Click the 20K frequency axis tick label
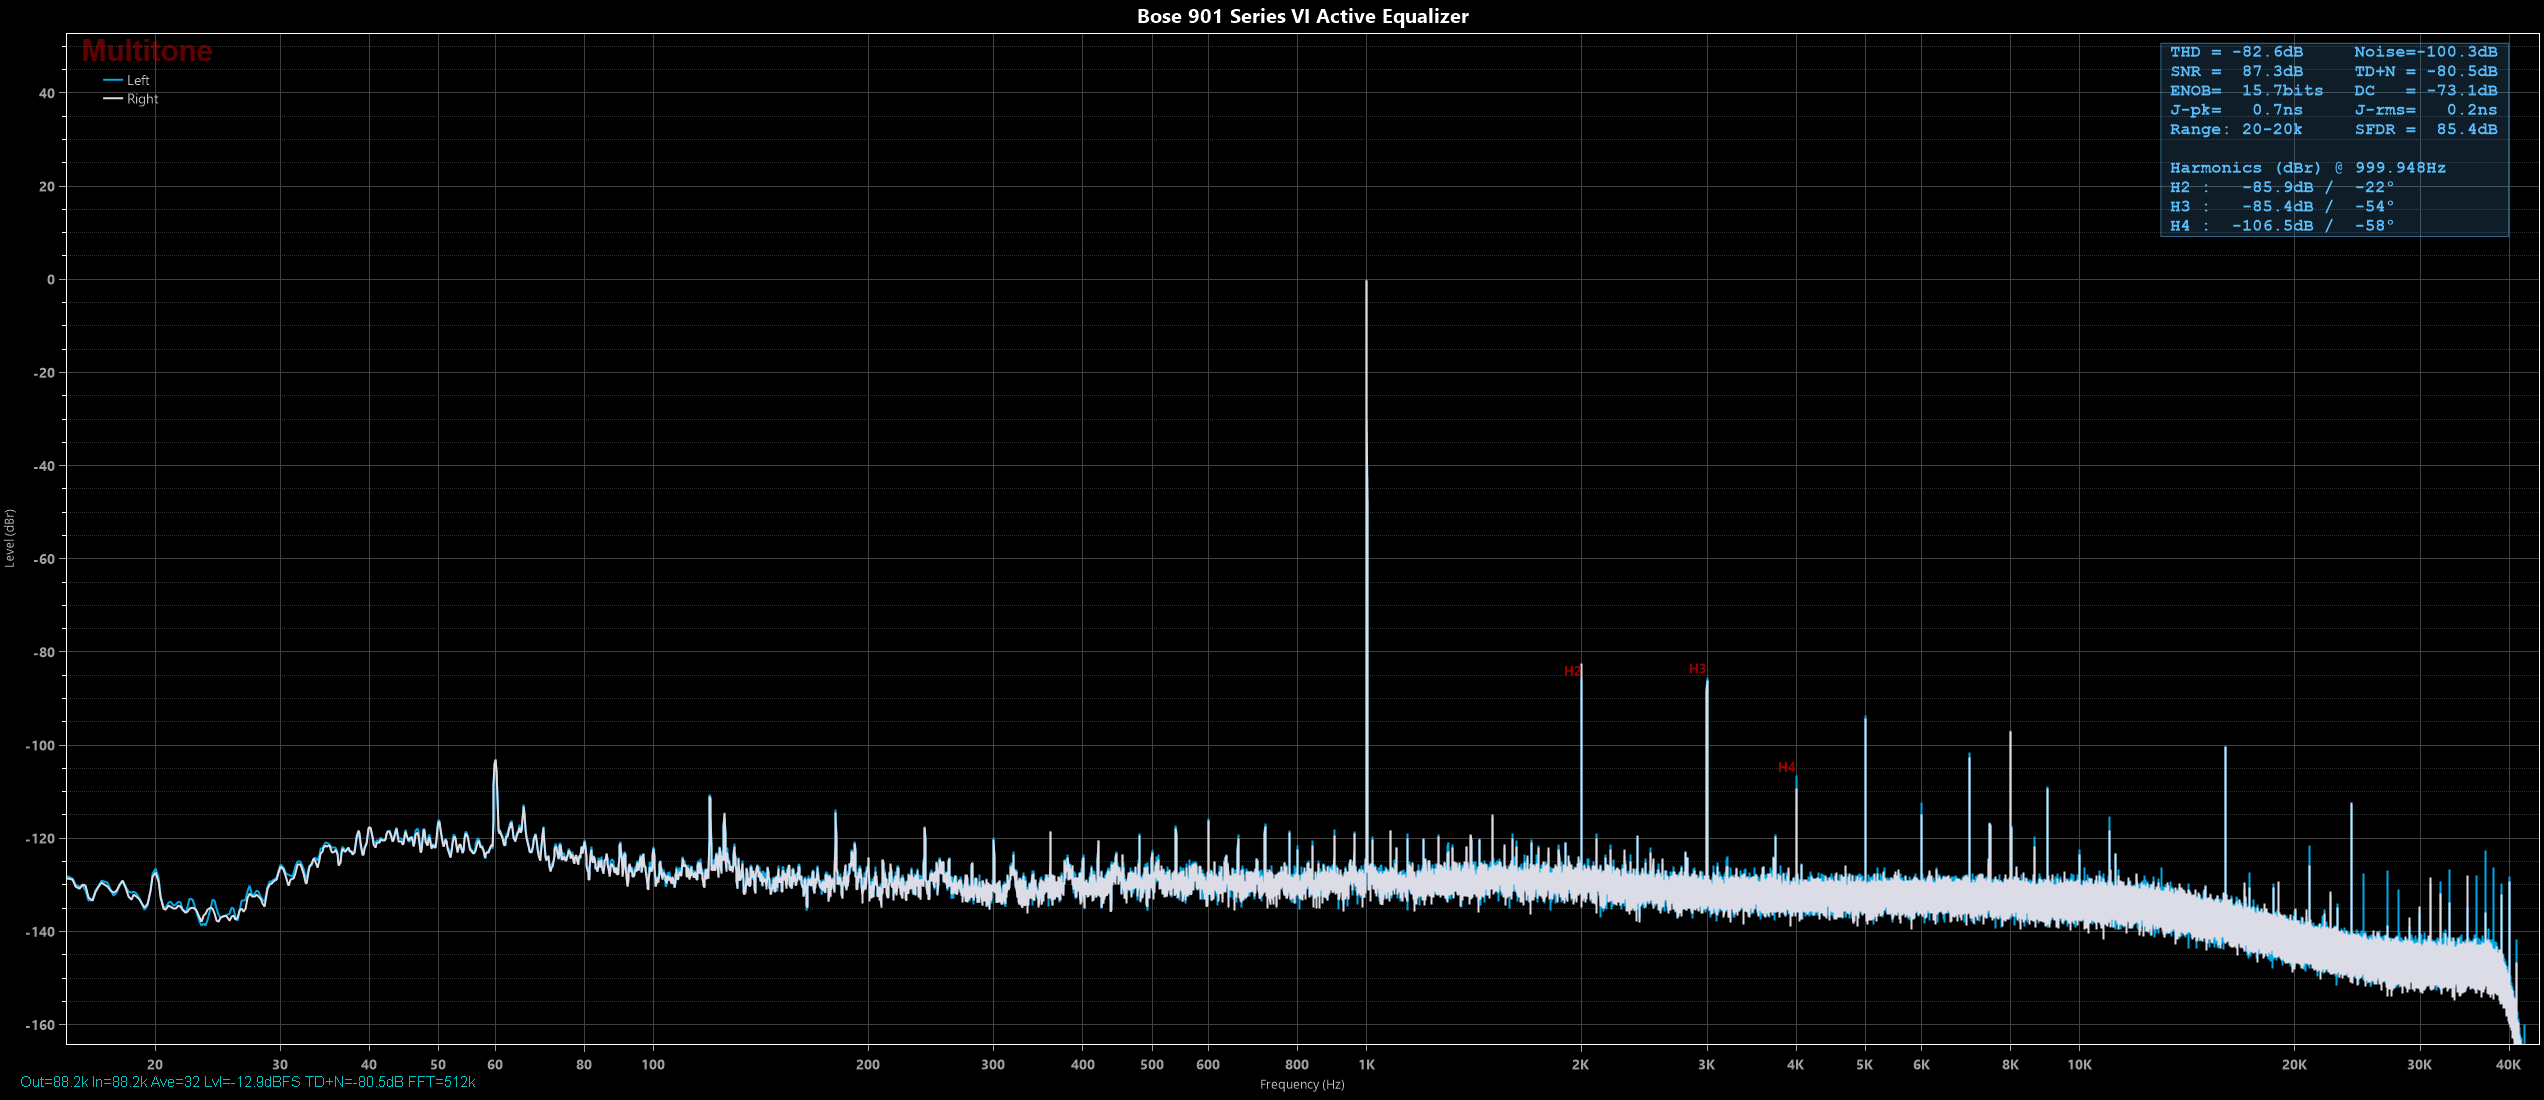The image size is (2544, 1100). [x=2294, y=1065]
